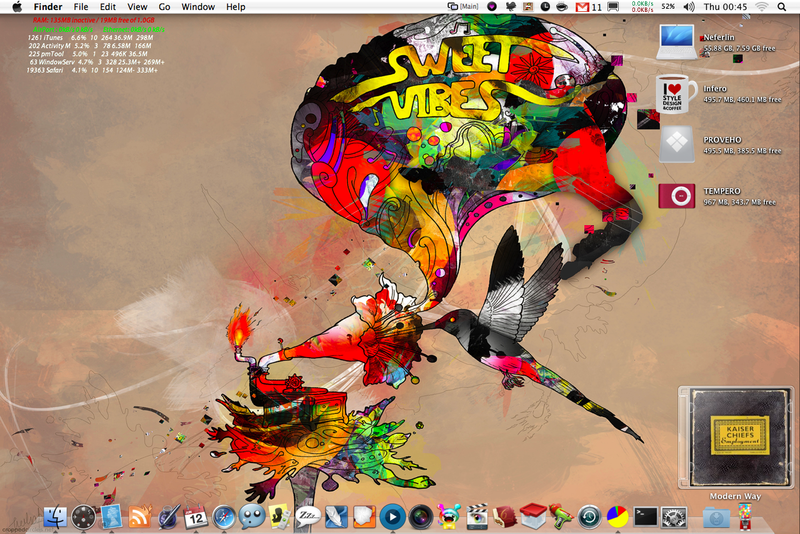This screenshot has width=800, height=534.
Task: Click the gumball machine dock icon
Action: tap(745, 516)
